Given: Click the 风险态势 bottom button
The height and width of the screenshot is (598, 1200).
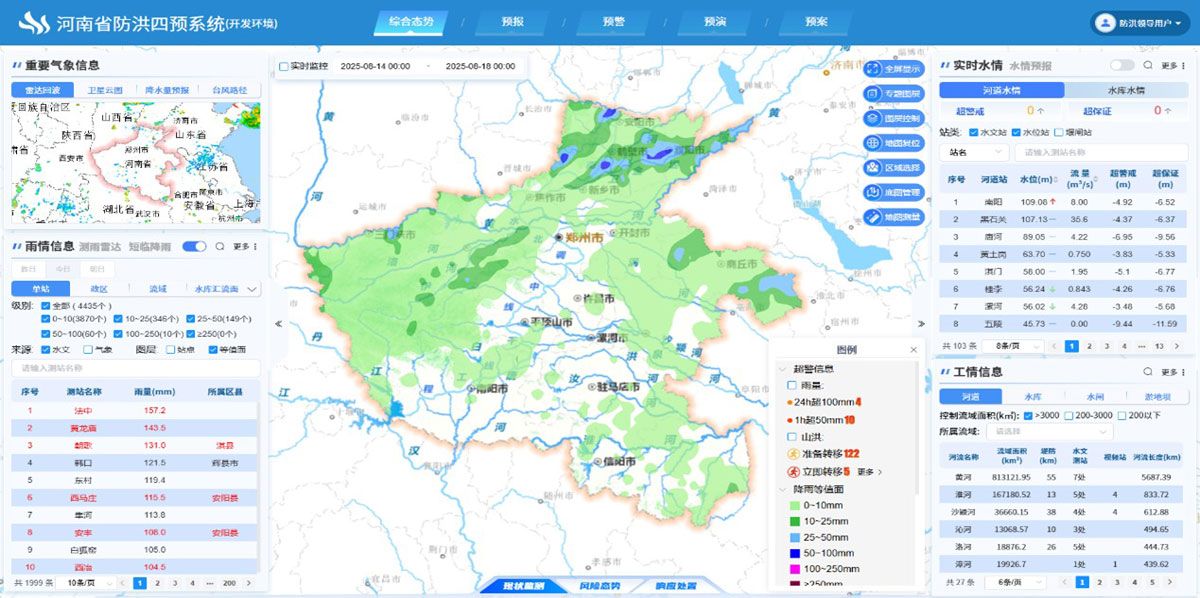Looking at the screenshot, I should click(x=599, y=586).
